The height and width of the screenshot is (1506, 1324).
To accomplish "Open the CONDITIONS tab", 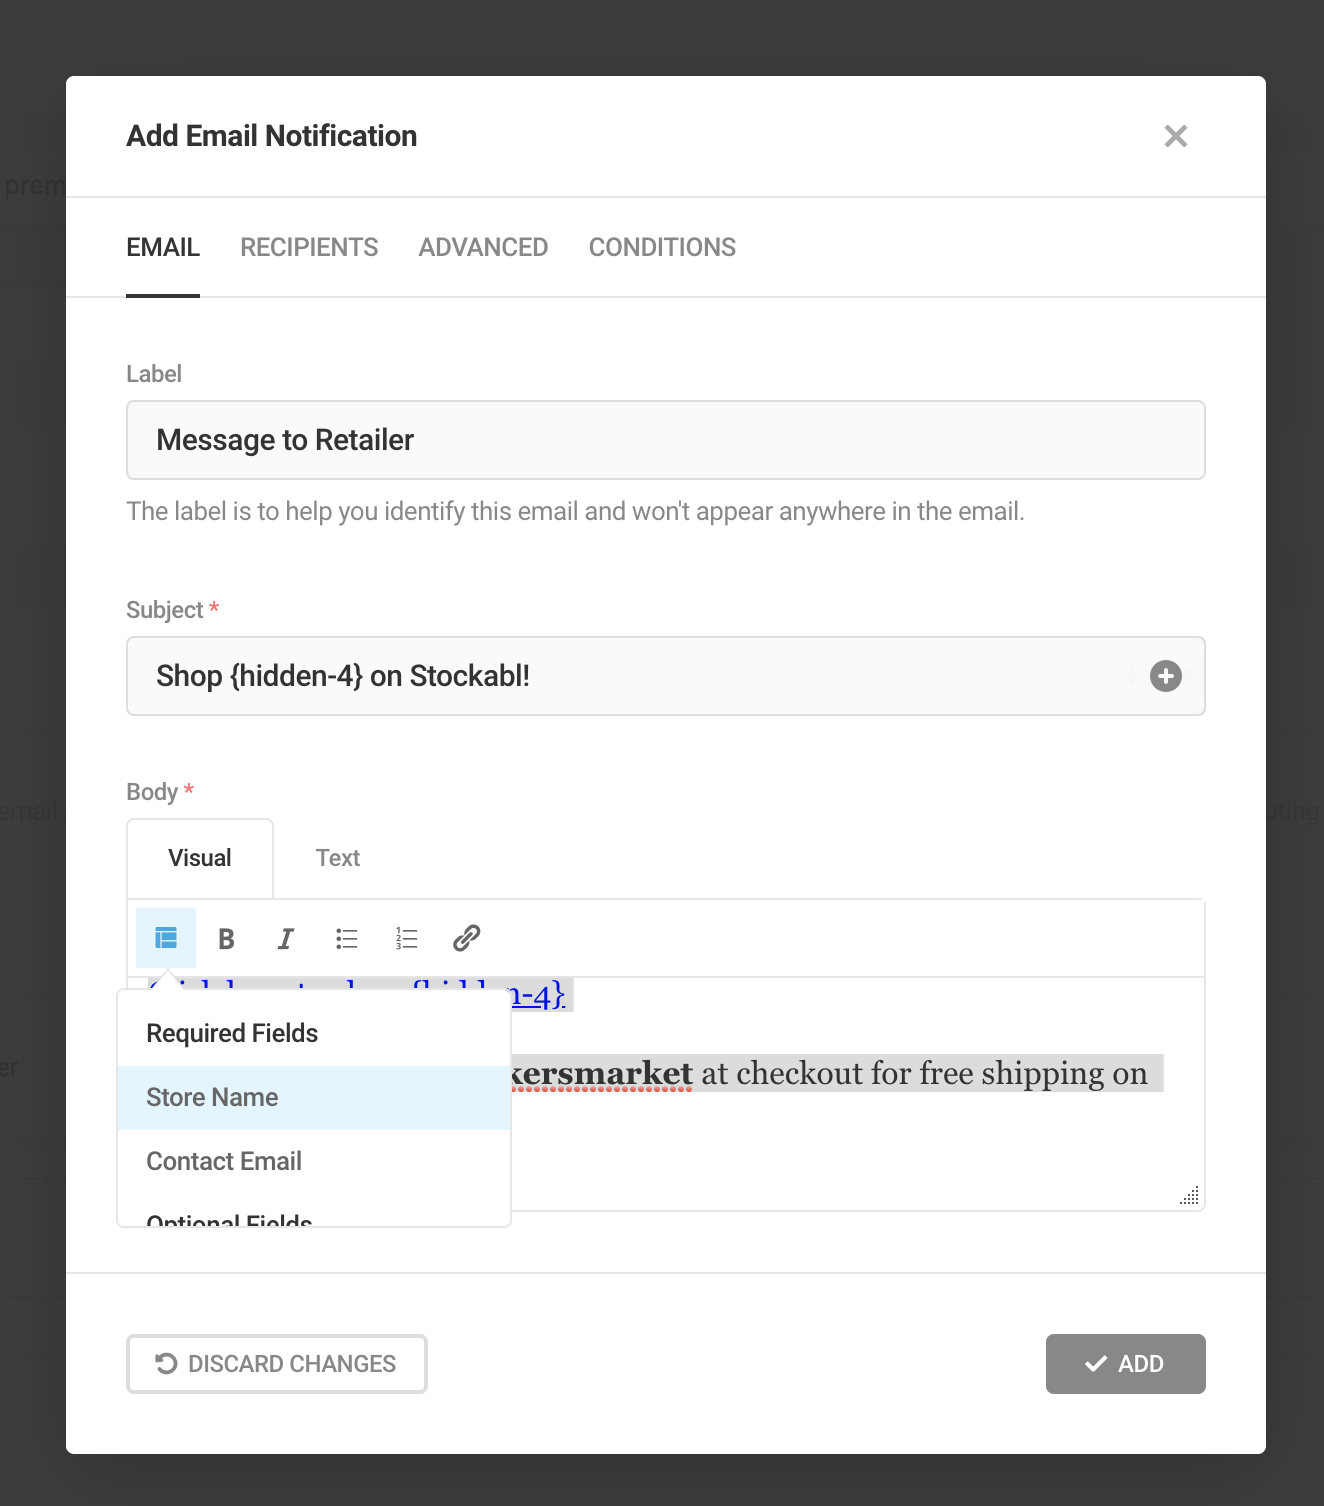I will tap(662, 247).
